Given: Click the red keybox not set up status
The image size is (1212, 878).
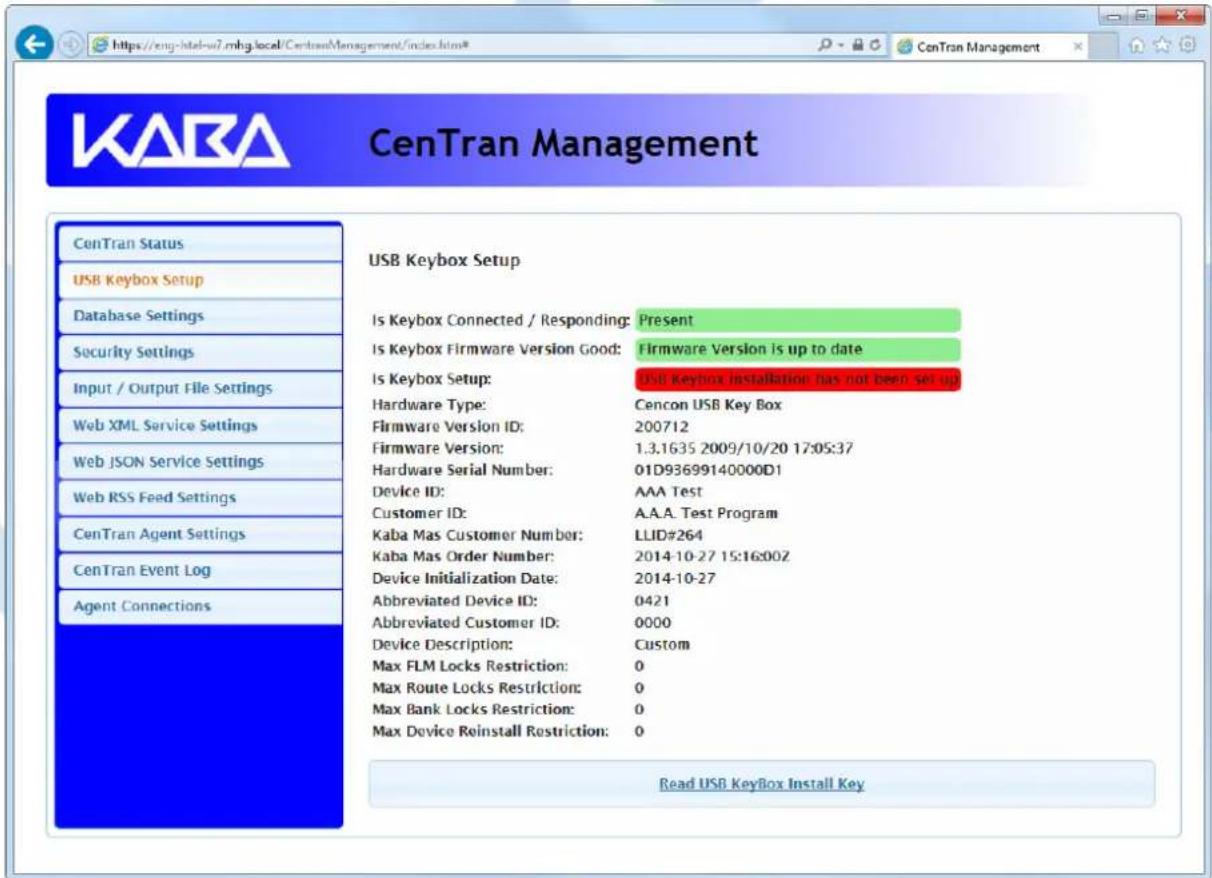Looking at the screenshot, I should [x=798, y=379].
